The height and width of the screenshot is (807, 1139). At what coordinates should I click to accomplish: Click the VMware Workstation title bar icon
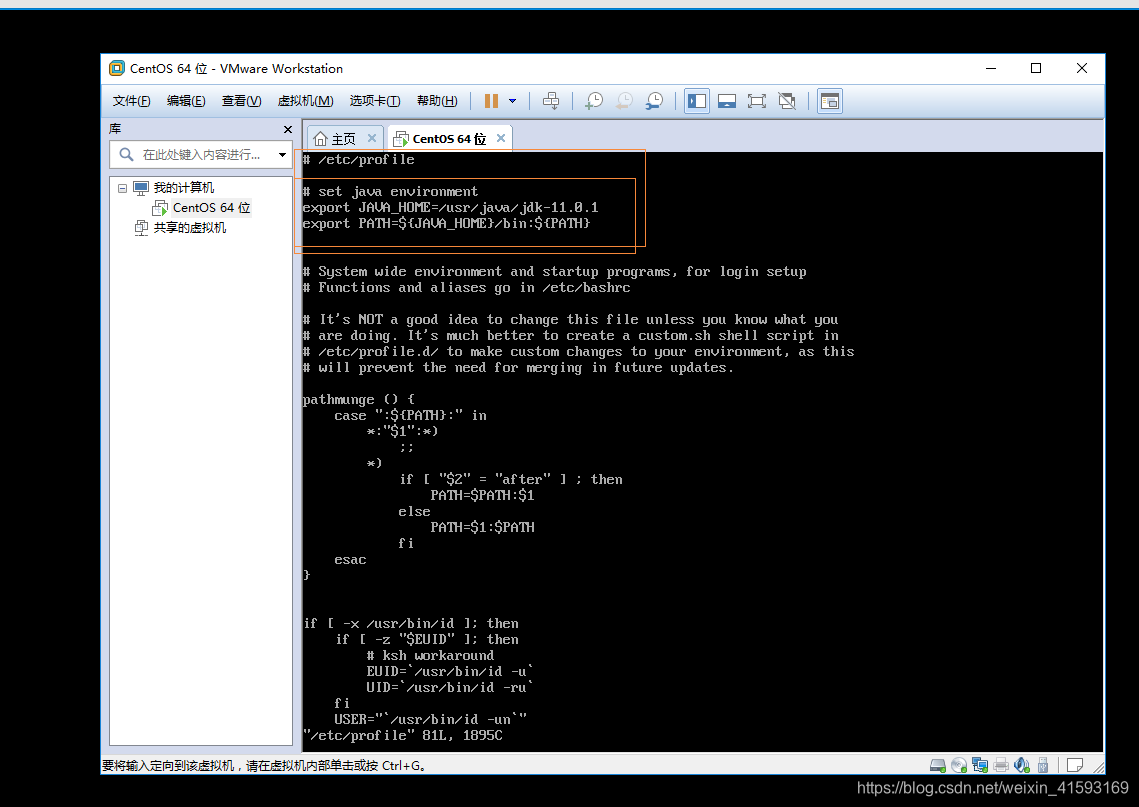click(x=116, y=68)
